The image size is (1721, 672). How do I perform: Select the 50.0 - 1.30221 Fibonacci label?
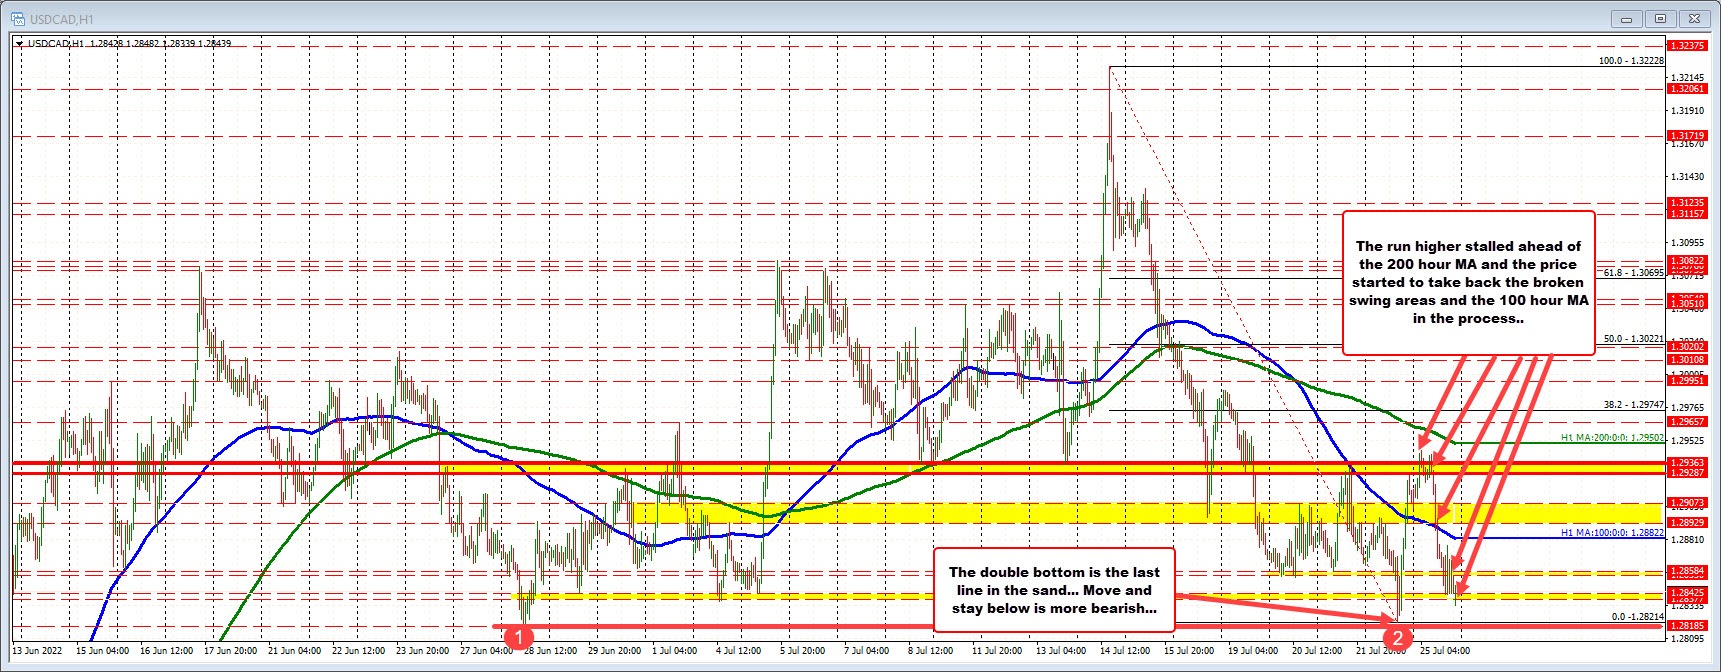[1633, 339]
